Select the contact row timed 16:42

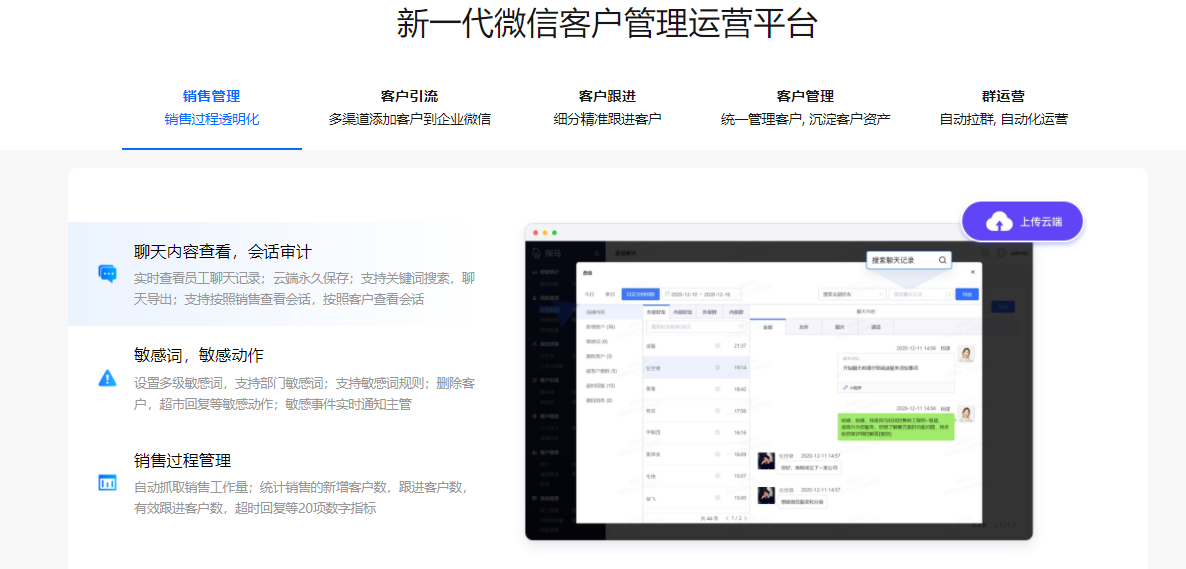[696, 389]
